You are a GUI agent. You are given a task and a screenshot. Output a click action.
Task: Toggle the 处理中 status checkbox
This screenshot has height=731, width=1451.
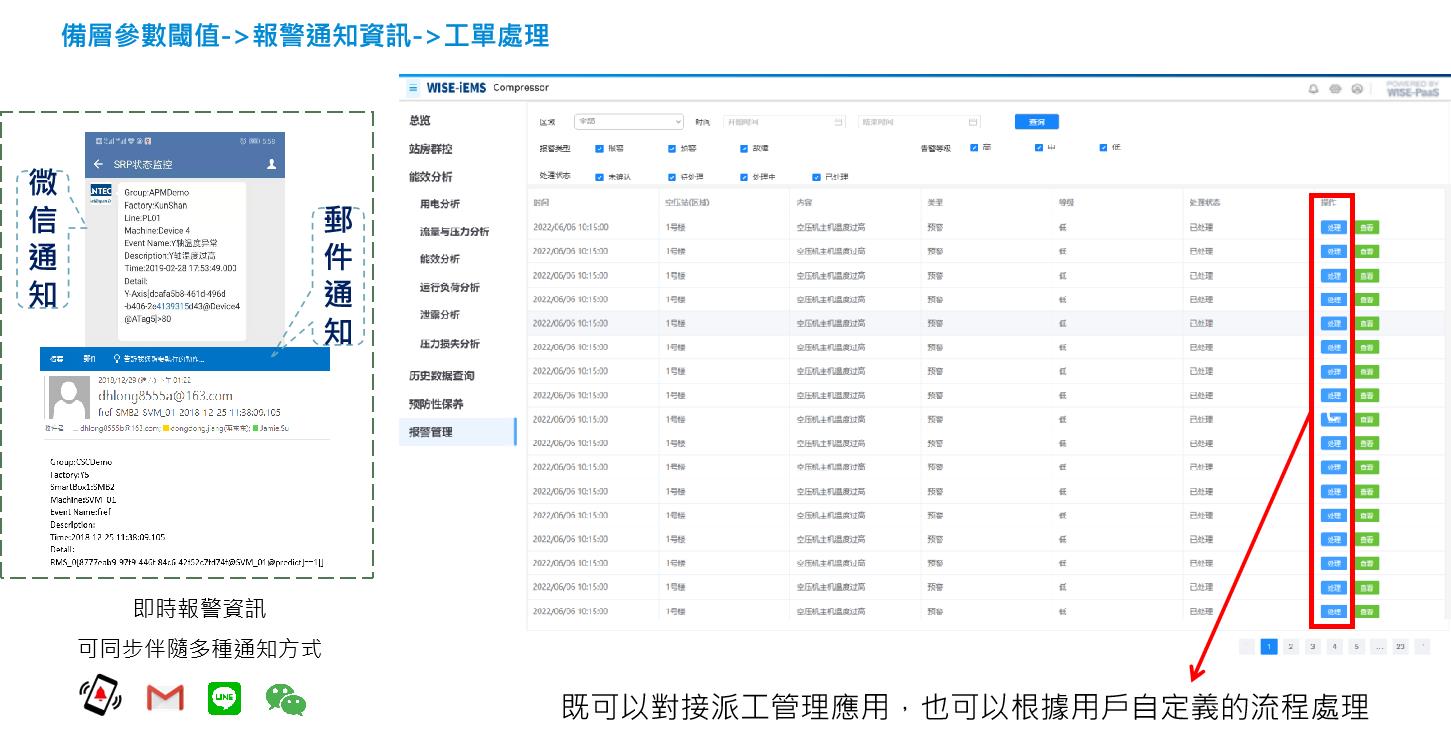pyautogui.click(x=744, y=177)
